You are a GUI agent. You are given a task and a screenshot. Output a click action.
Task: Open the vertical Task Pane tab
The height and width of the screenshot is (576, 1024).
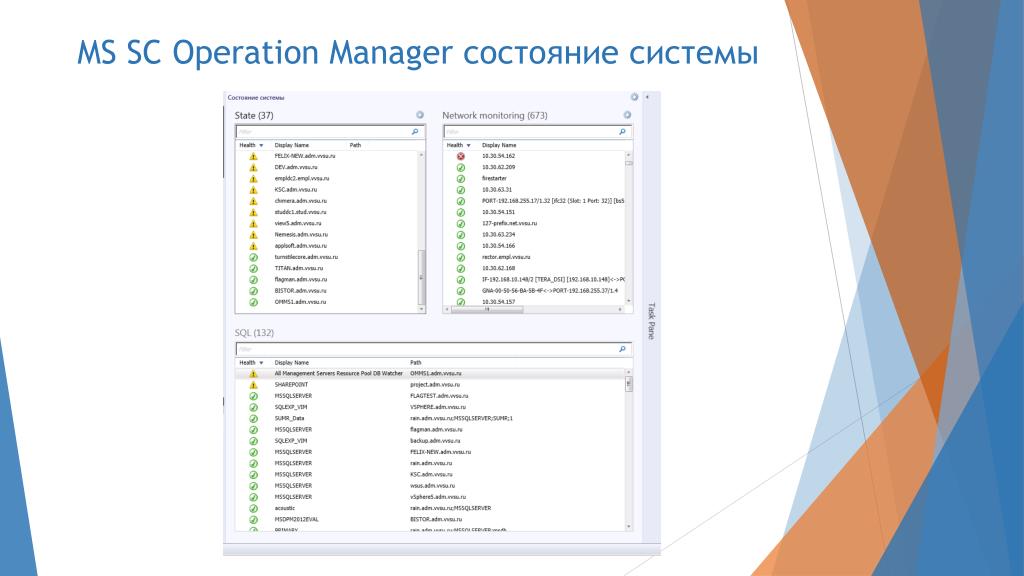click(651, 321)
